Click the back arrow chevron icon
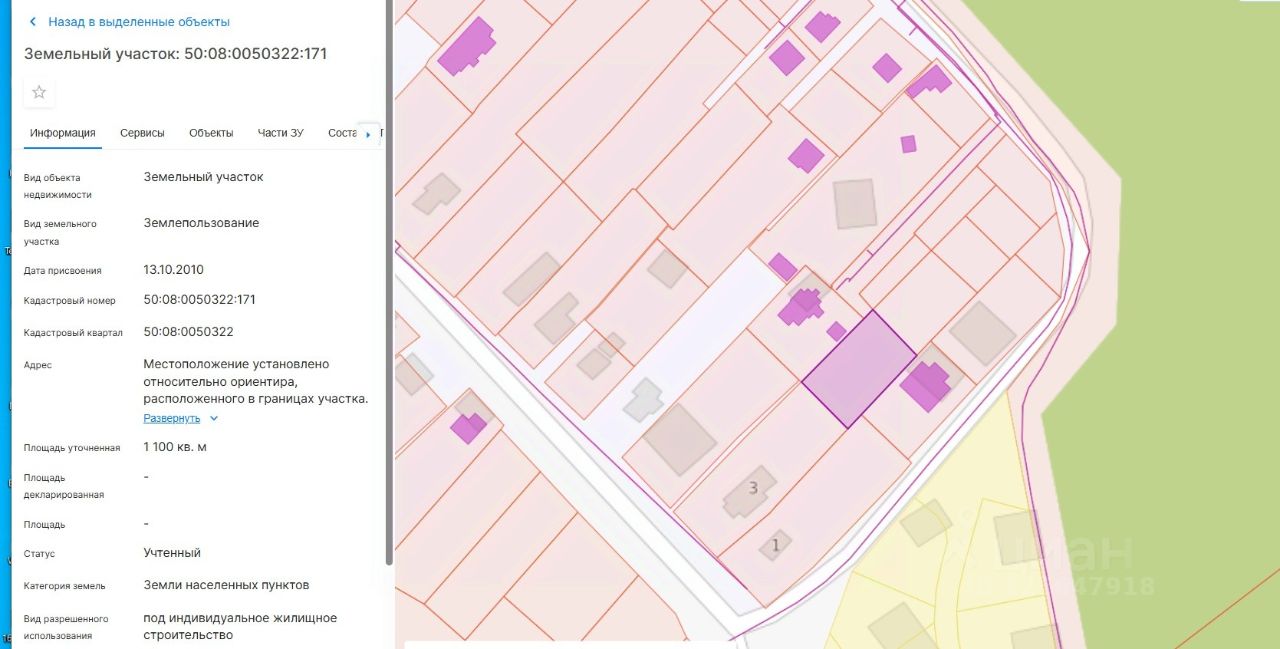The height and width of the screenshot is (649, 1280). pos(33,21)
